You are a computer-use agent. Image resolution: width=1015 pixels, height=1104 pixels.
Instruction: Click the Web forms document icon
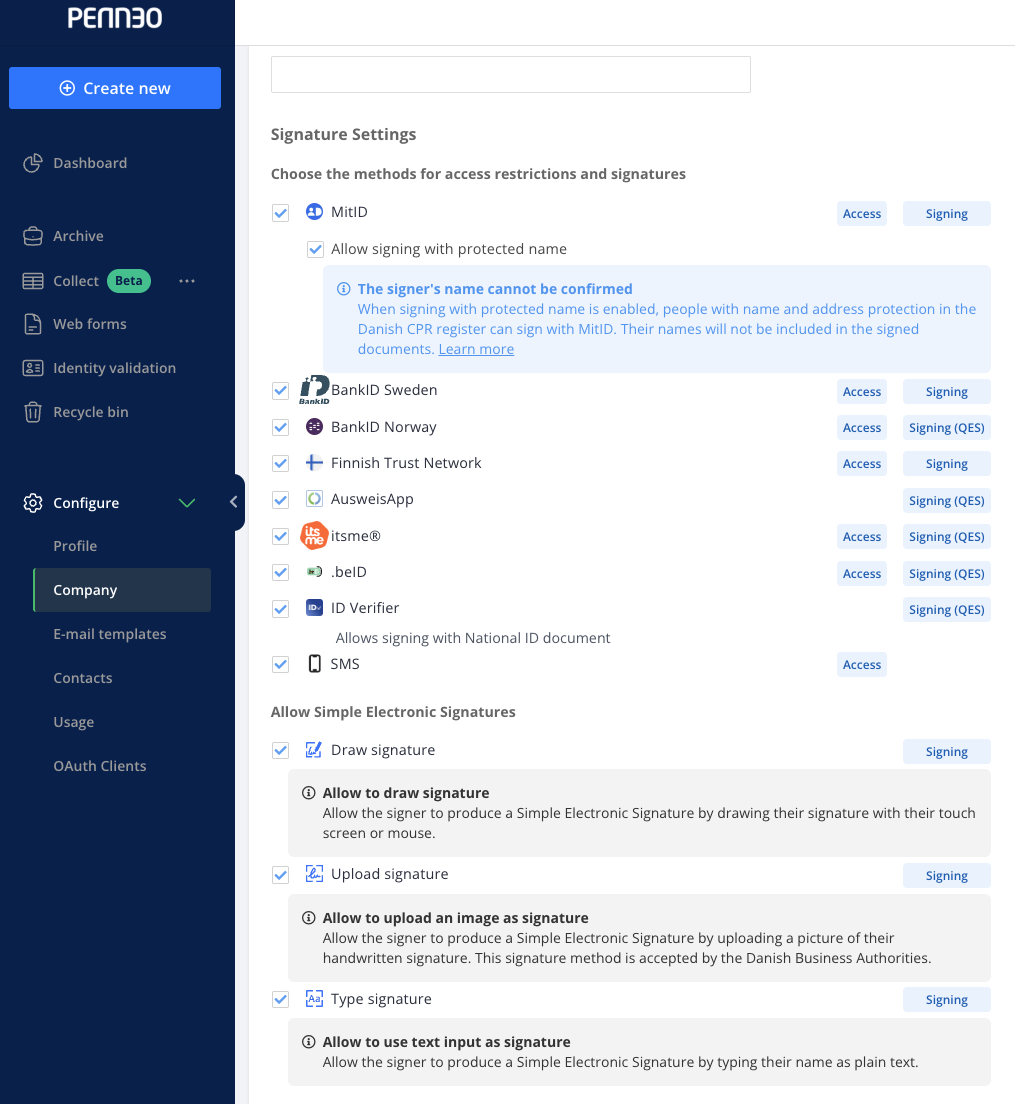click(32, 324)
